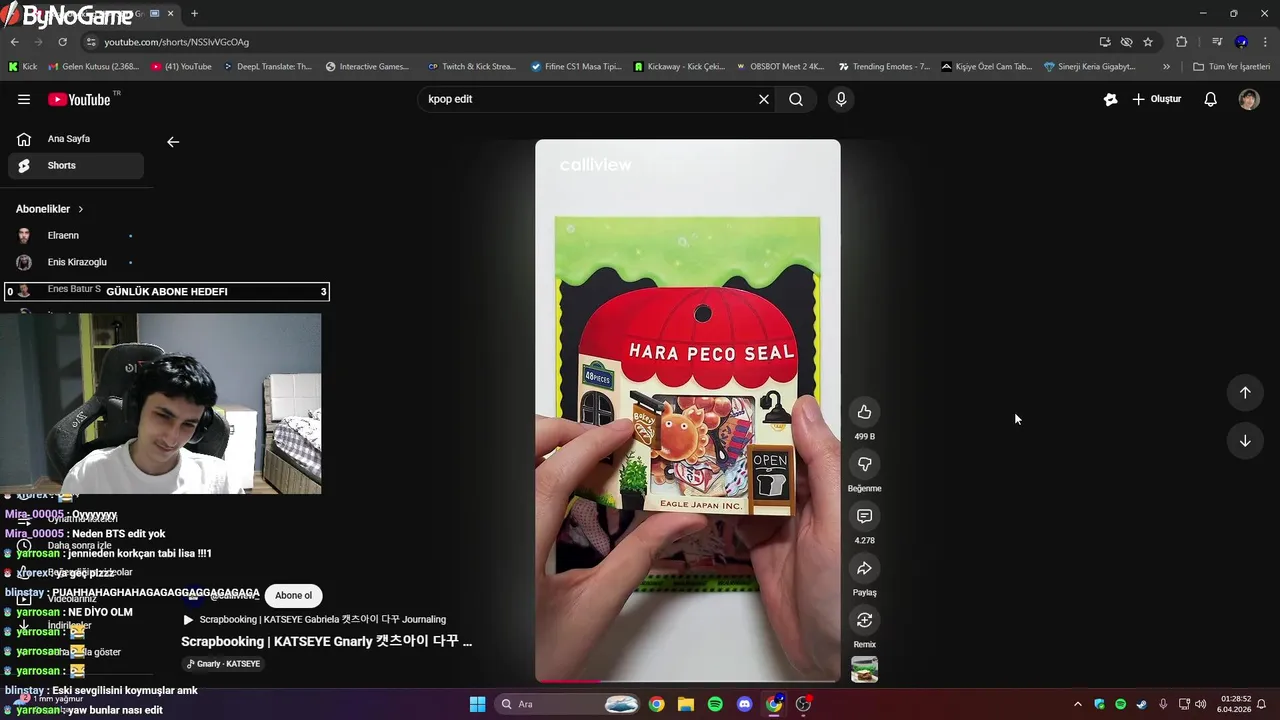The image size is (1280, 720).
Task: Click the taskbar Ara search box
Action: point(569,704)
